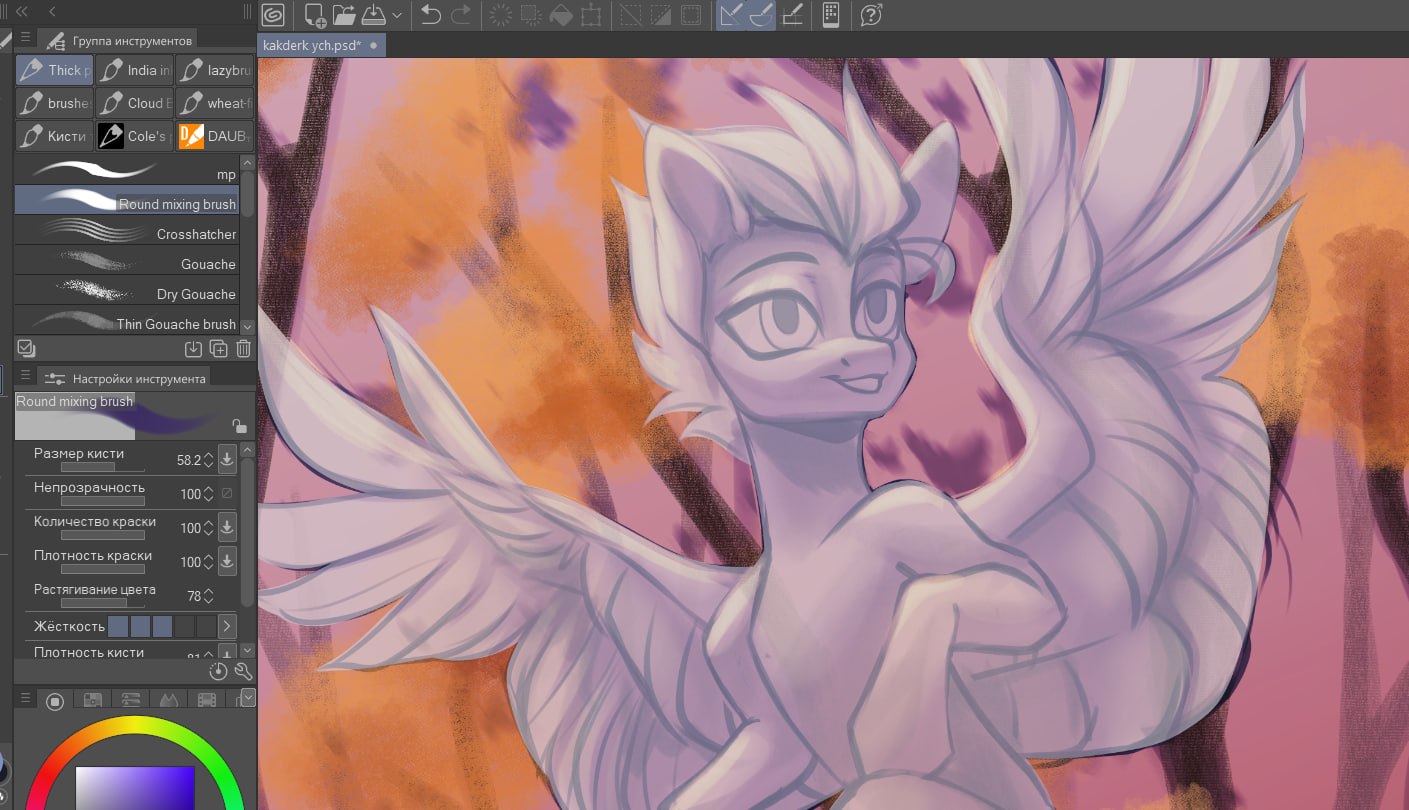The height and width of the screenshot is (810, 1409).
Task: Toggle sub tool multi-select checkbox icon
Action: coord(26,349)
